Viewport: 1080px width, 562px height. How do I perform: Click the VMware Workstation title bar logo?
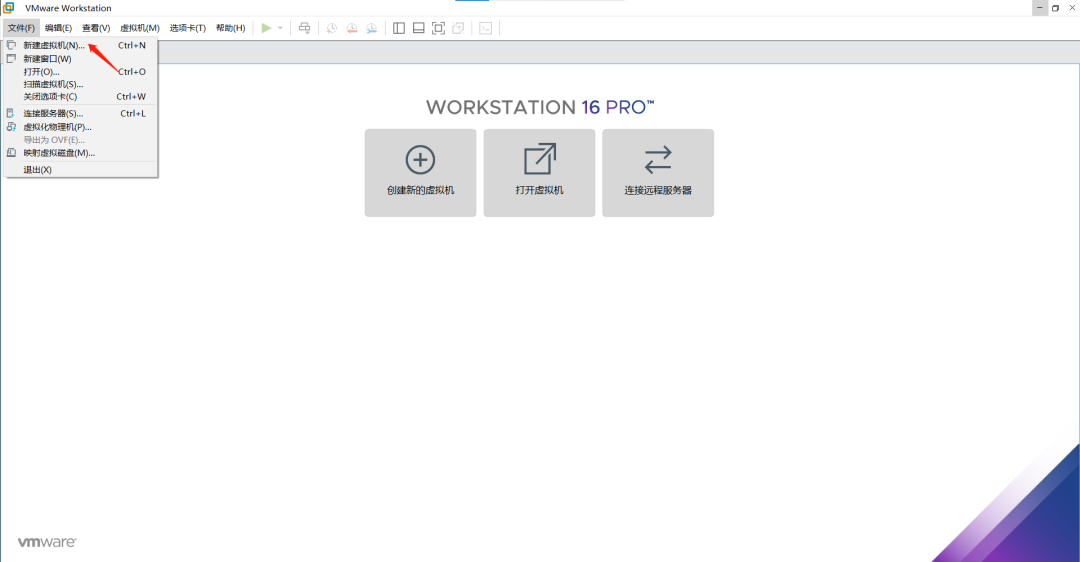tap(9, 8)
